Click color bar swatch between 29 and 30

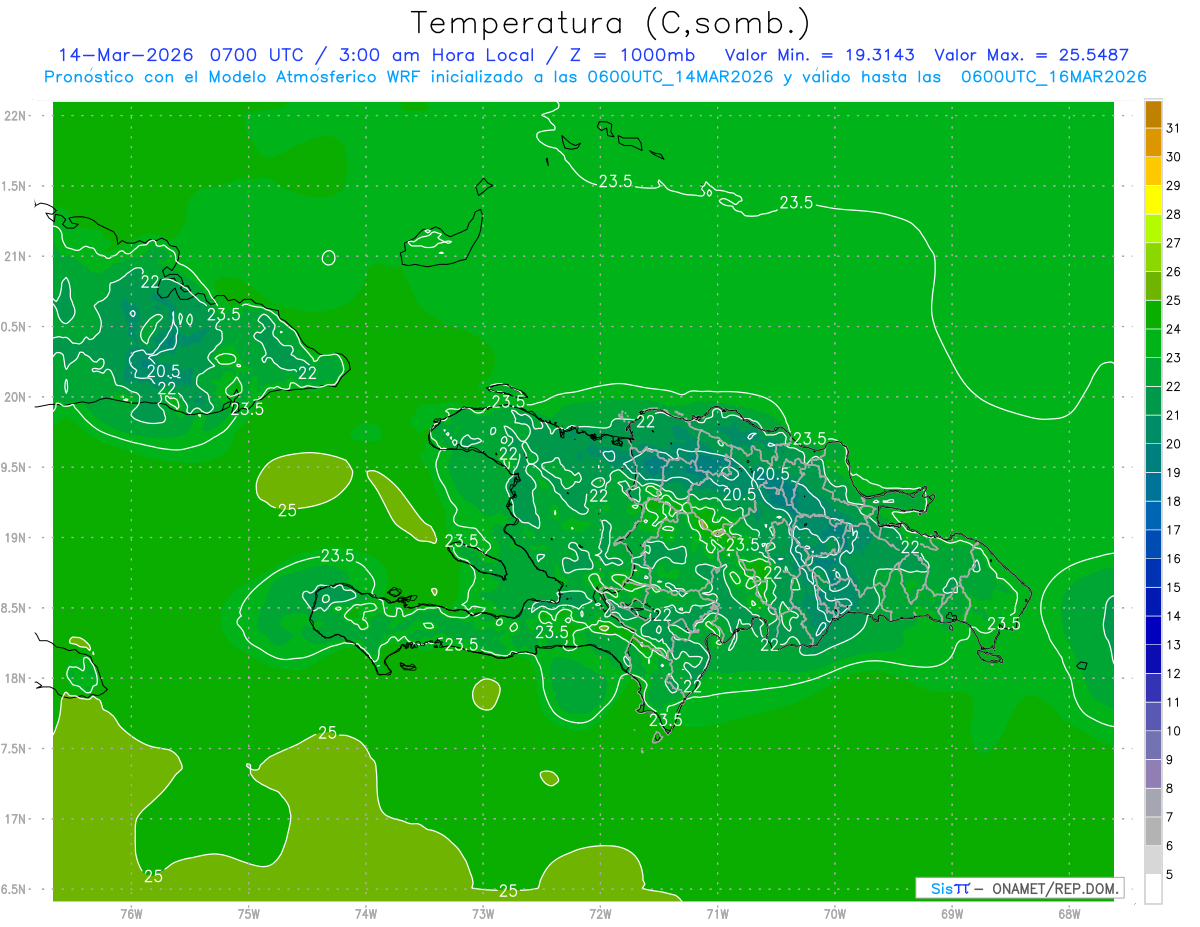point(1153,172)
